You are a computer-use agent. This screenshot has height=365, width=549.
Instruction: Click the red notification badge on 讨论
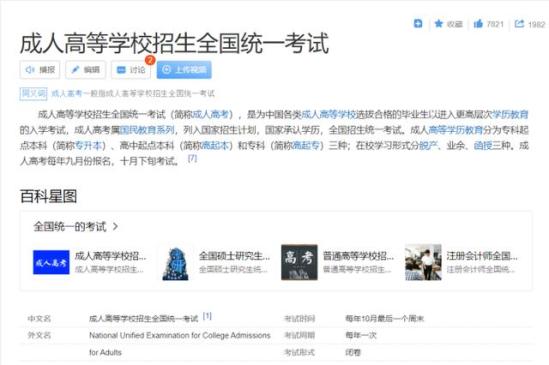point(150,60)
